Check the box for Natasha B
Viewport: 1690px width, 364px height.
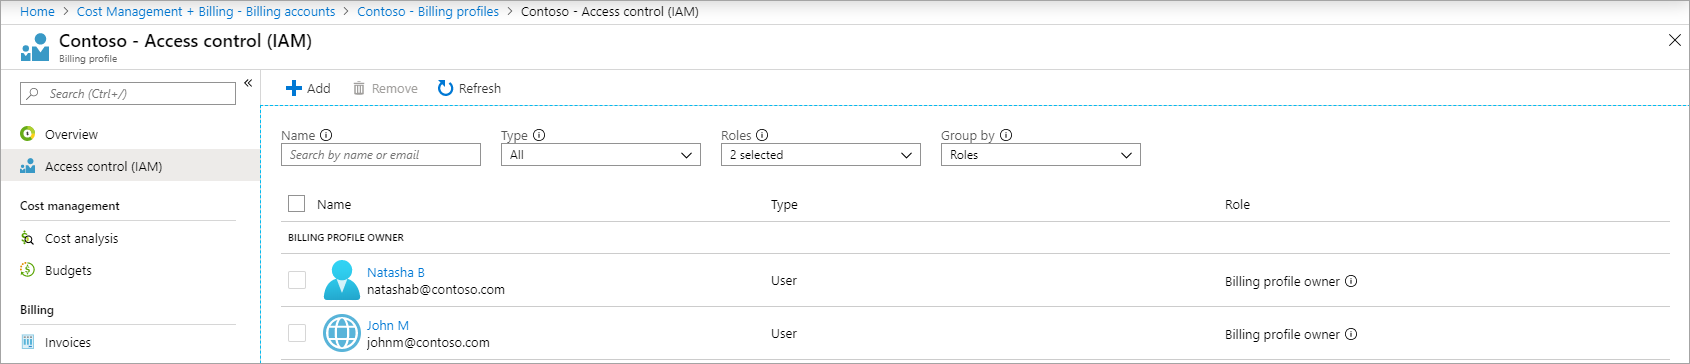pos(297,280)
